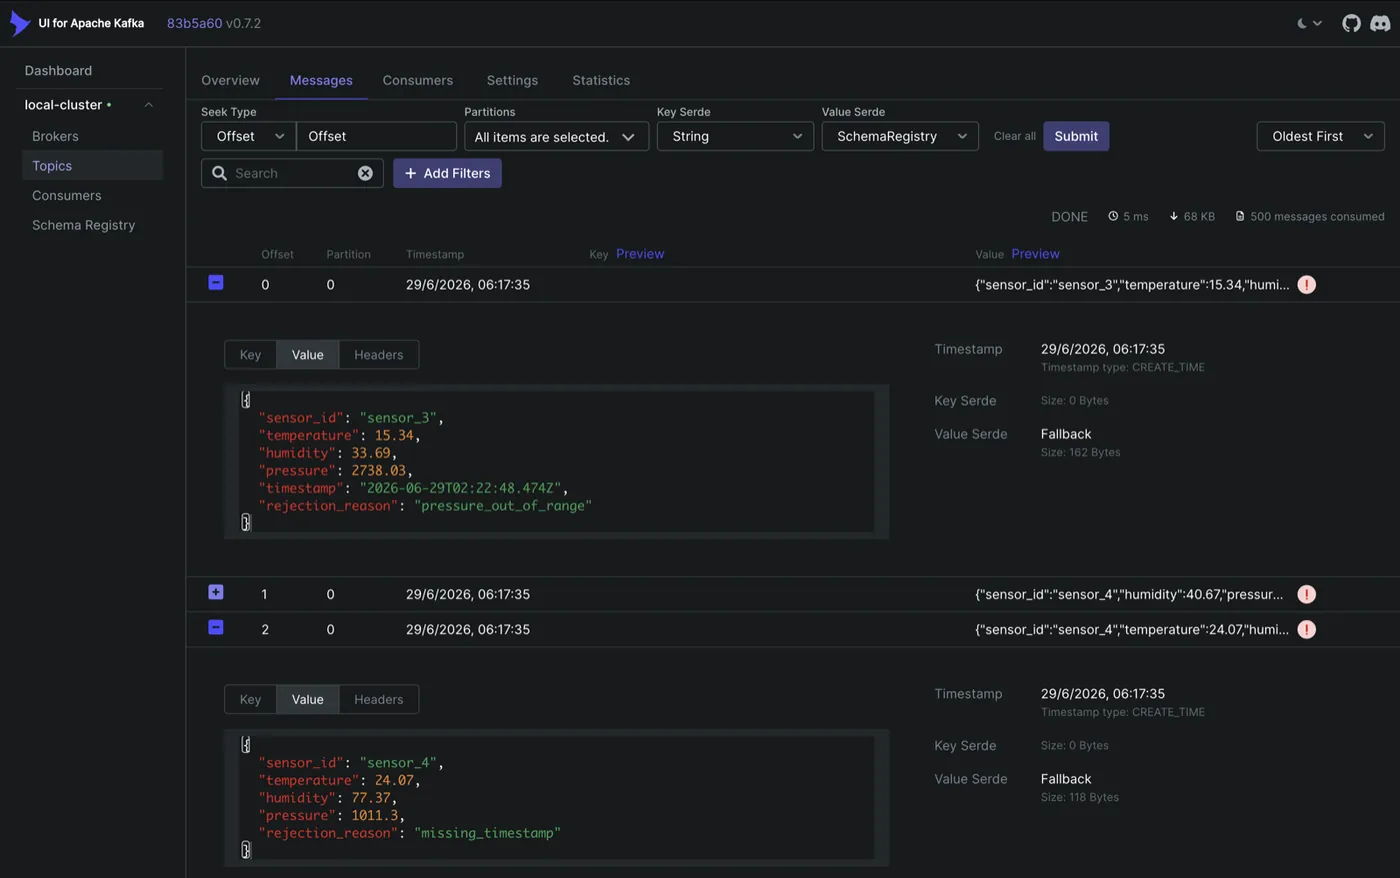The height and width of the screenshot is (878, 1400).
Task: Select the Messages tab
Action: (321, 80)
